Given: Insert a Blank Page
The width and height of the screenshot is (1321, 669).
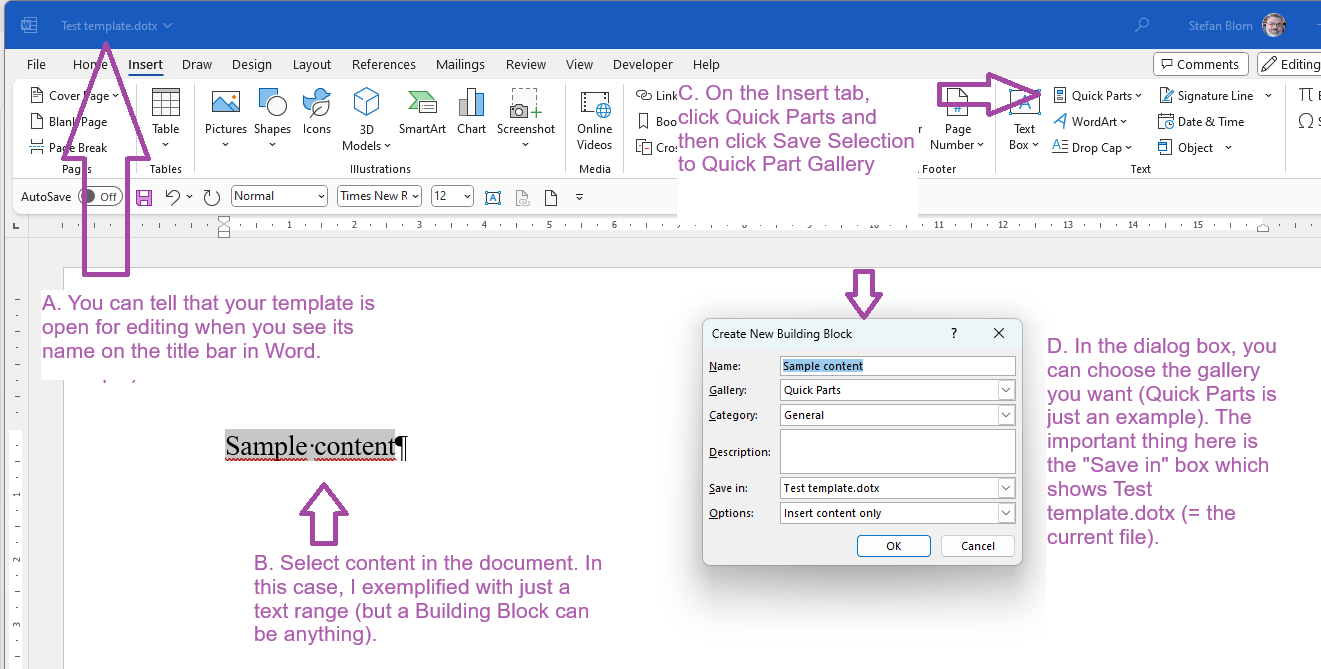Looking at the screenshot, I should pos(69,122).
